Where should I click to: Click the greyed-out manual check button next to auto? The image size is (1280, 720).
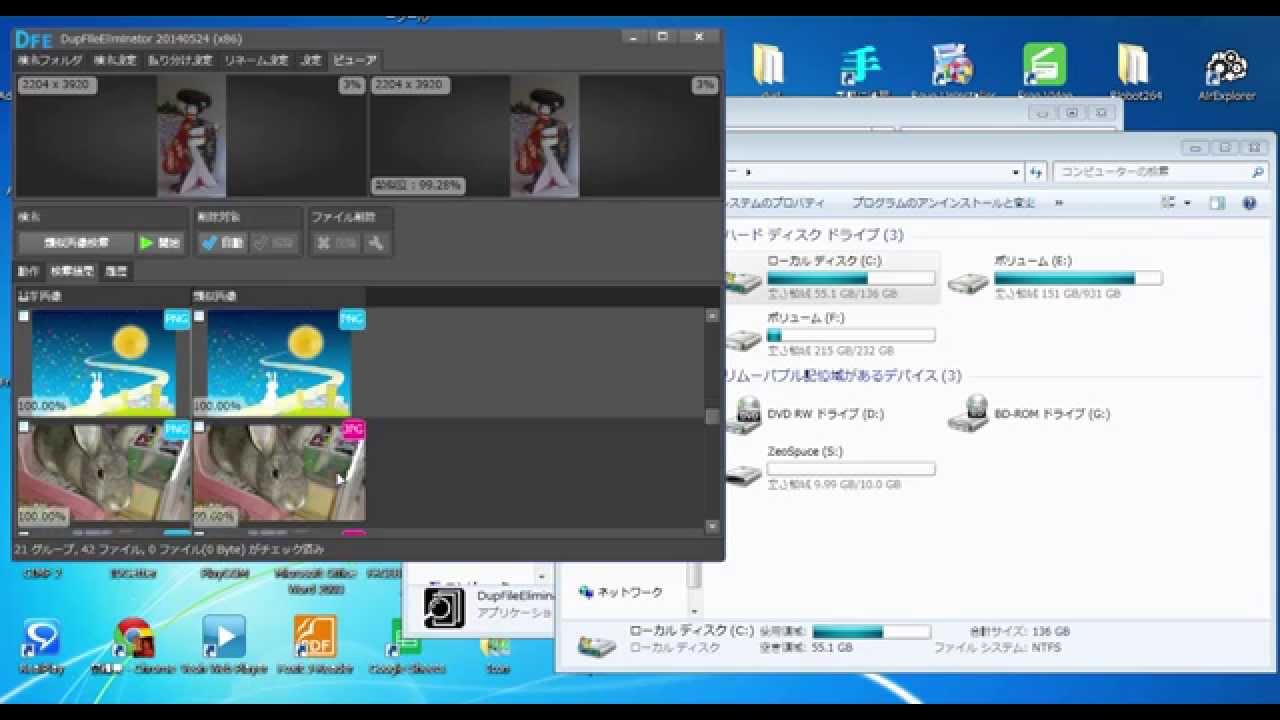pyautogui.click(x=274, y=242)
